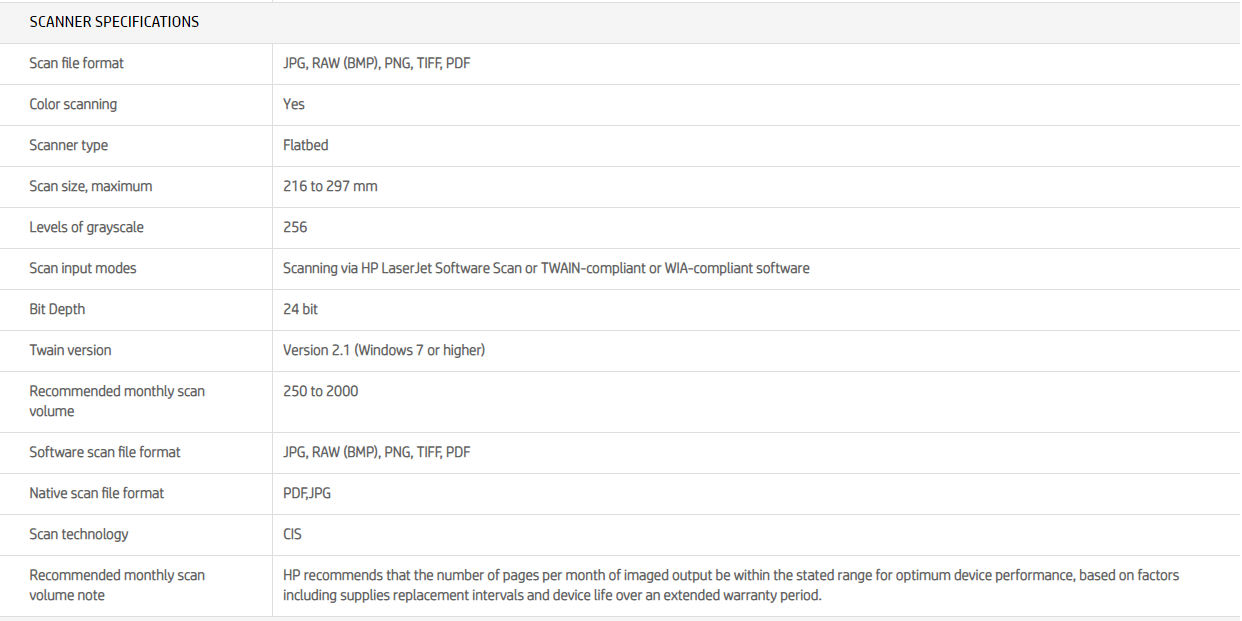Click the 'Native scan file format' label
The image size is (1242, 621).
[x=97, y=493]
